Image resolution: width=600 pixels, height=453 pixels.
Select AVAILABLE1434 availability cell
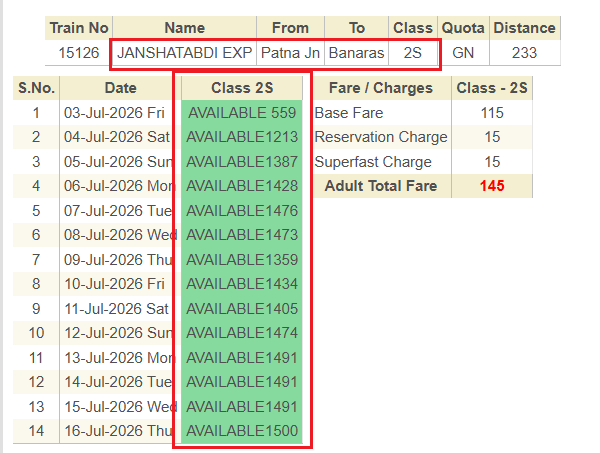pos(242,284)
